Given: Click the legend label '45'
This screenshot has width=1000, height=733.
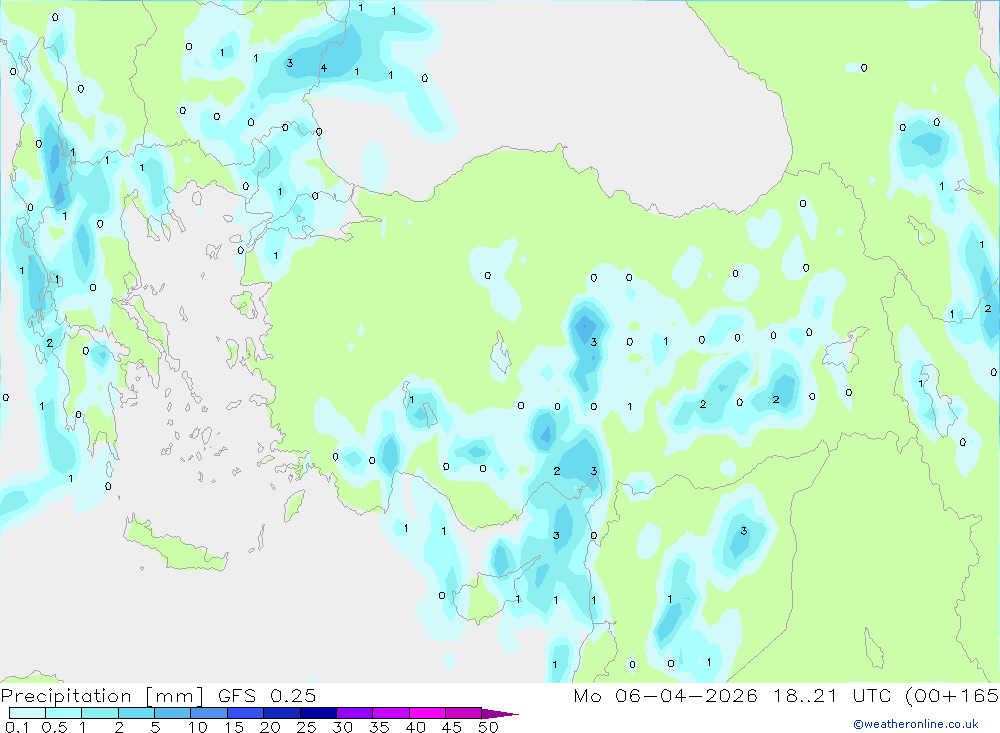Looking at the screenshot, I should (452, 727).
